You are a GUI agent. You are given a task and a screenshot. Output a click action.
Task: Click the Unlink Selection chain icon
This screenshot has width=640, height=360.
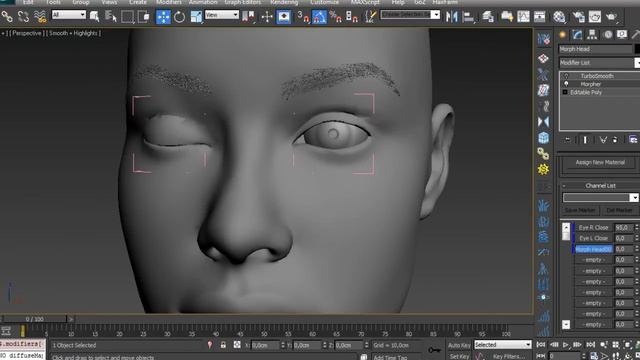[x=23, y=17]
